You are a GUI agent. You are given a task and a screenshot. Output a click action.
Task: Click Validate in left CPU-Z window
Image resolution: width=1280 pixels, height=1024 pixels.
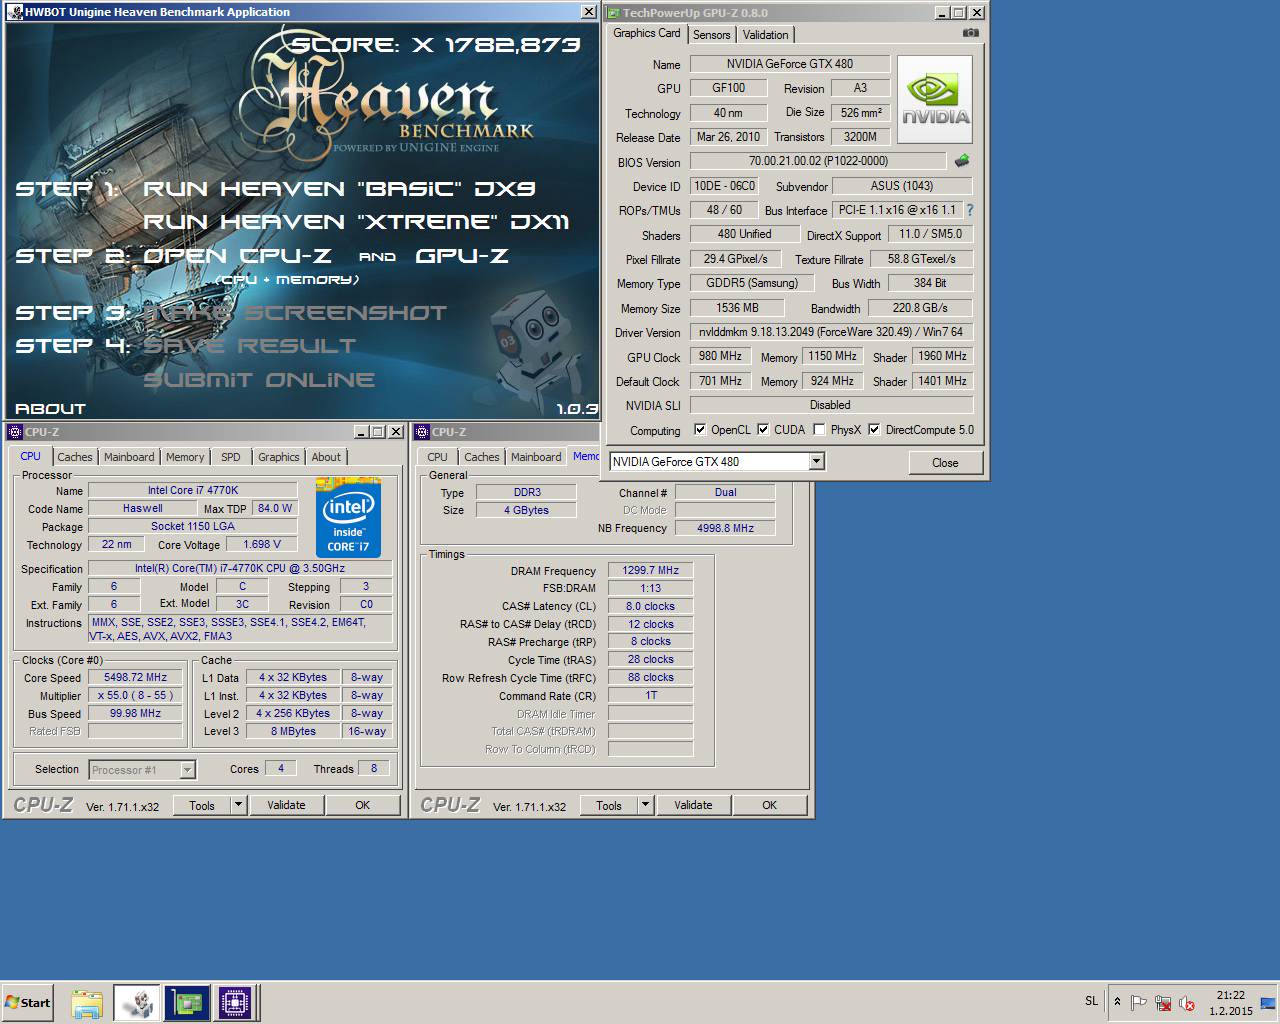coord(286,805)
